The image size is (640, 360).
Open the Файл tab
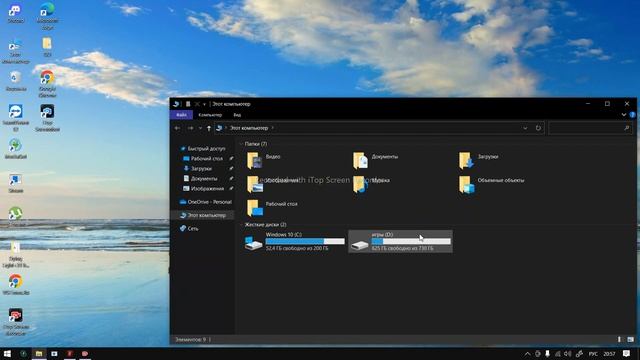[181, 115]
